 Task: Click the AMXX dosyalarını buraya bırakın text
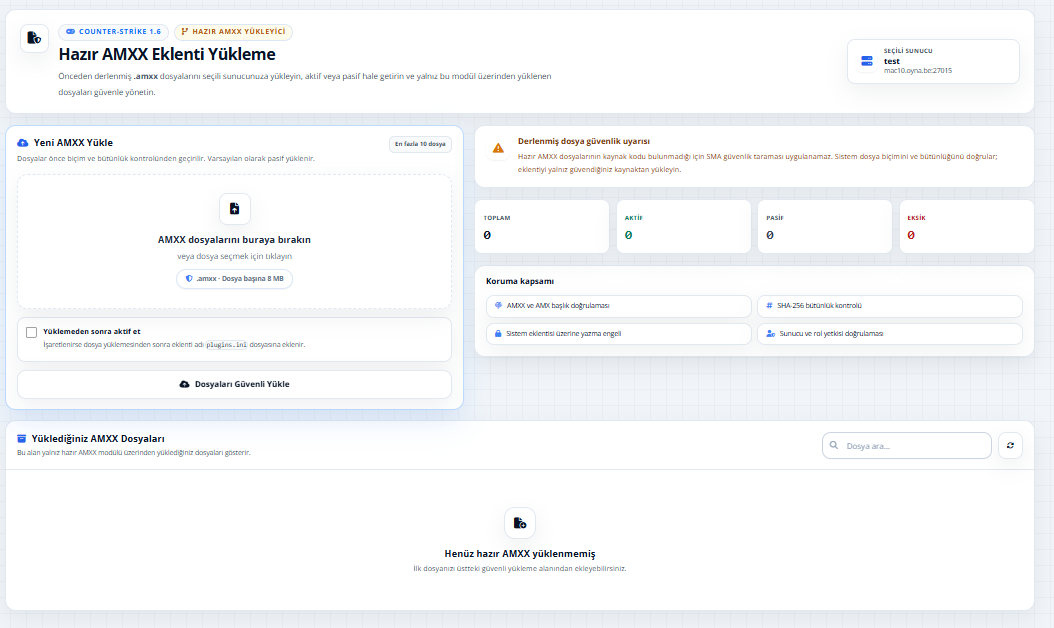(235, 239)
